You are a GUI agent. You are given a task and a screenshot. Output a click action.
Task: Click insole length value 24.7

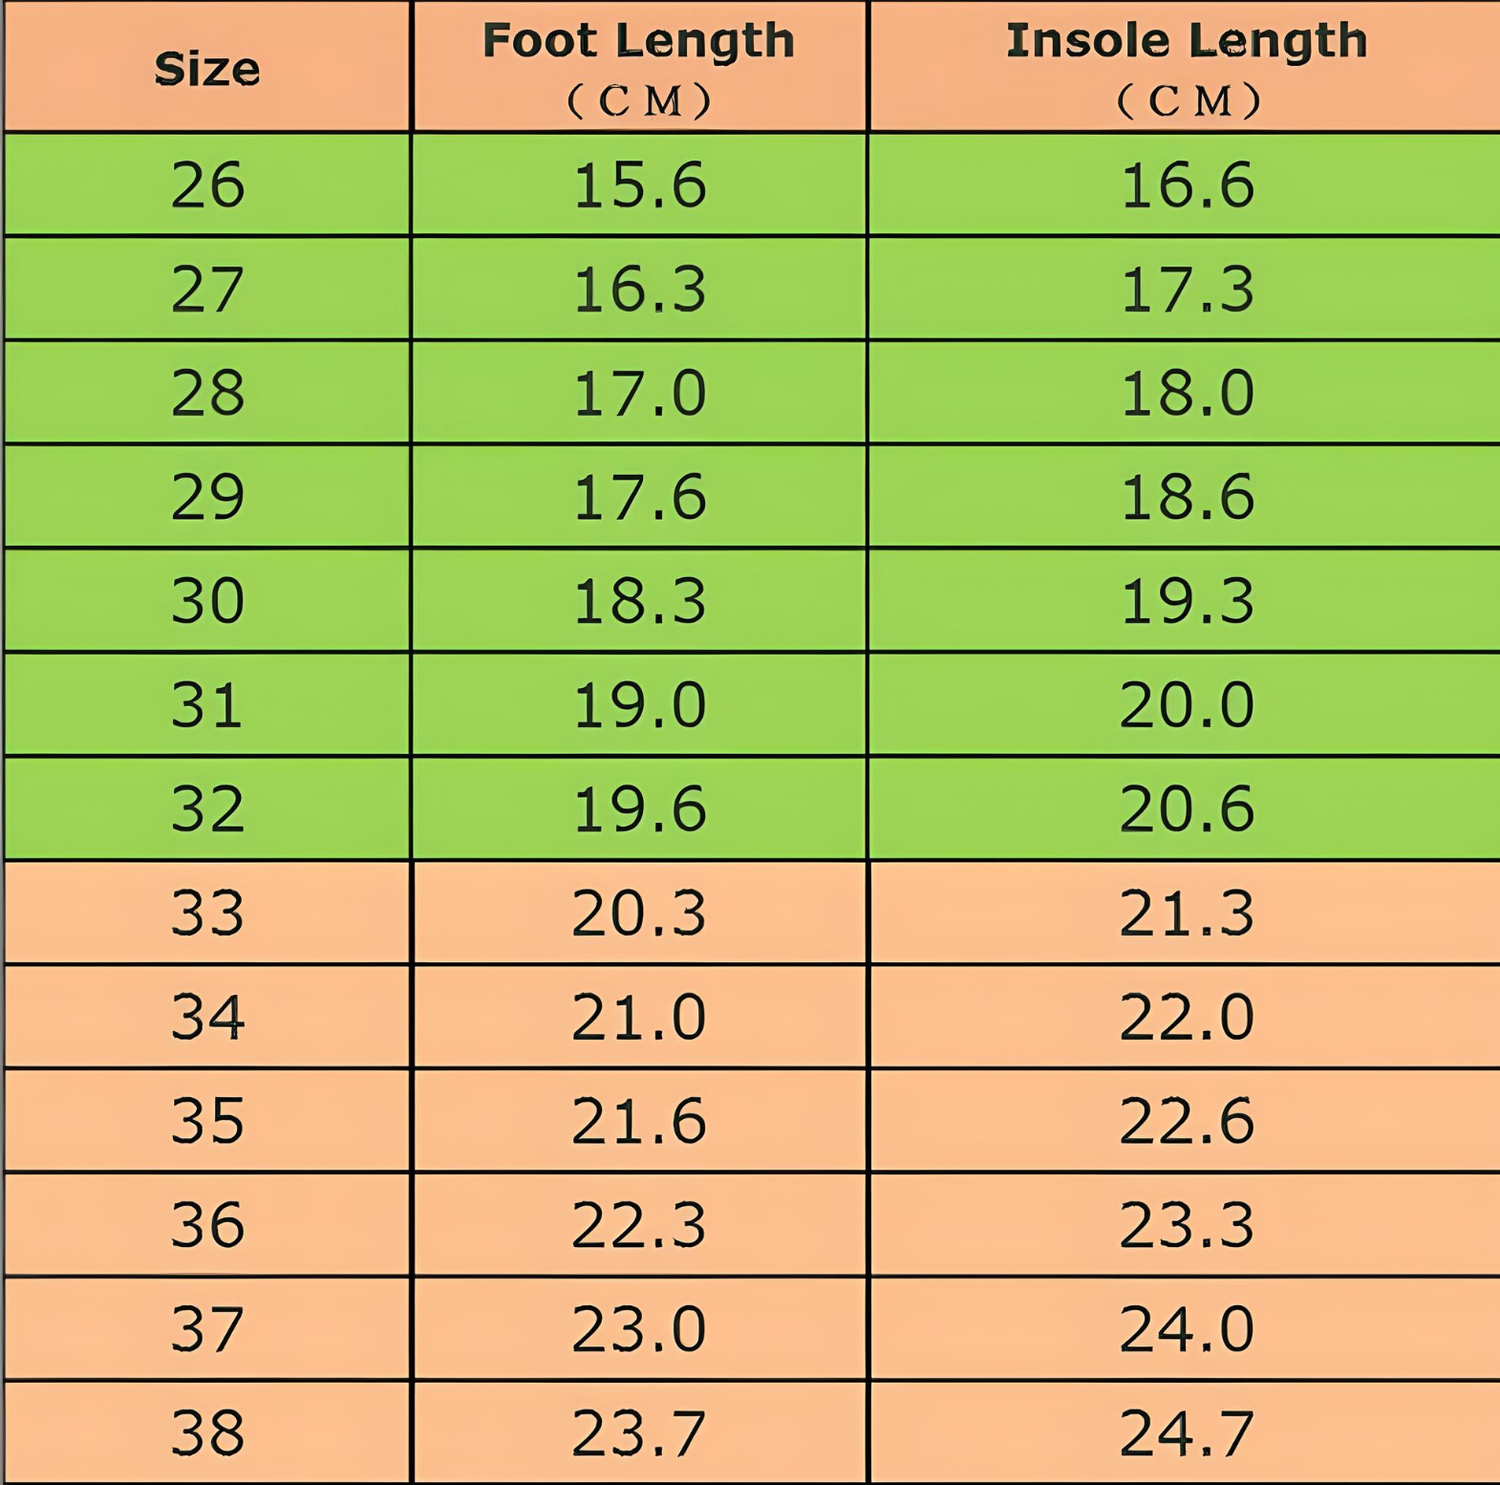[x=1186, y=1433]
